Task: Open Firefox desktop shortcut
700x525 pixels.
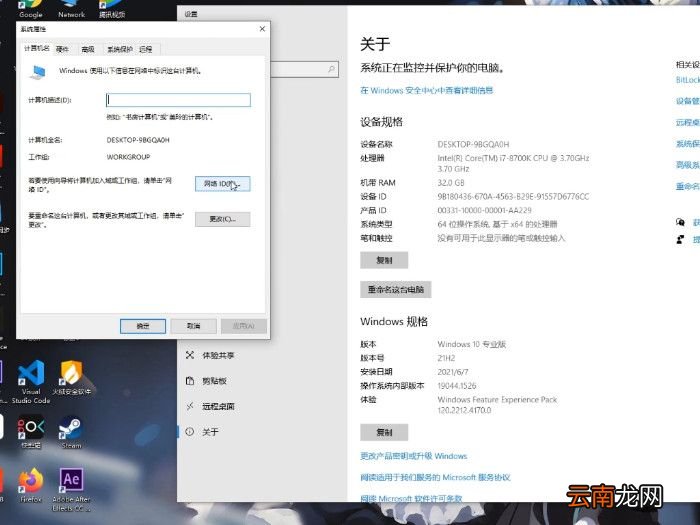Action: pos(31,485)
